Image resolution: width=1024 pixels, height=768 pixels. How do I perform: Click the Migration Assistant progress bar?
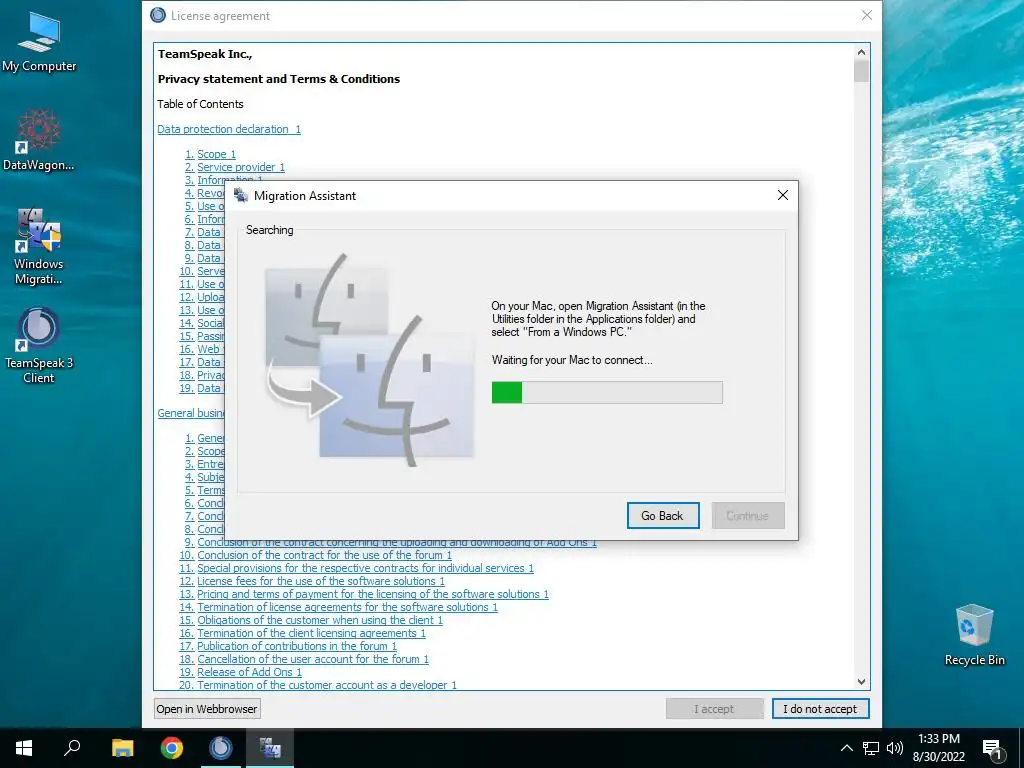click(607, 392)
